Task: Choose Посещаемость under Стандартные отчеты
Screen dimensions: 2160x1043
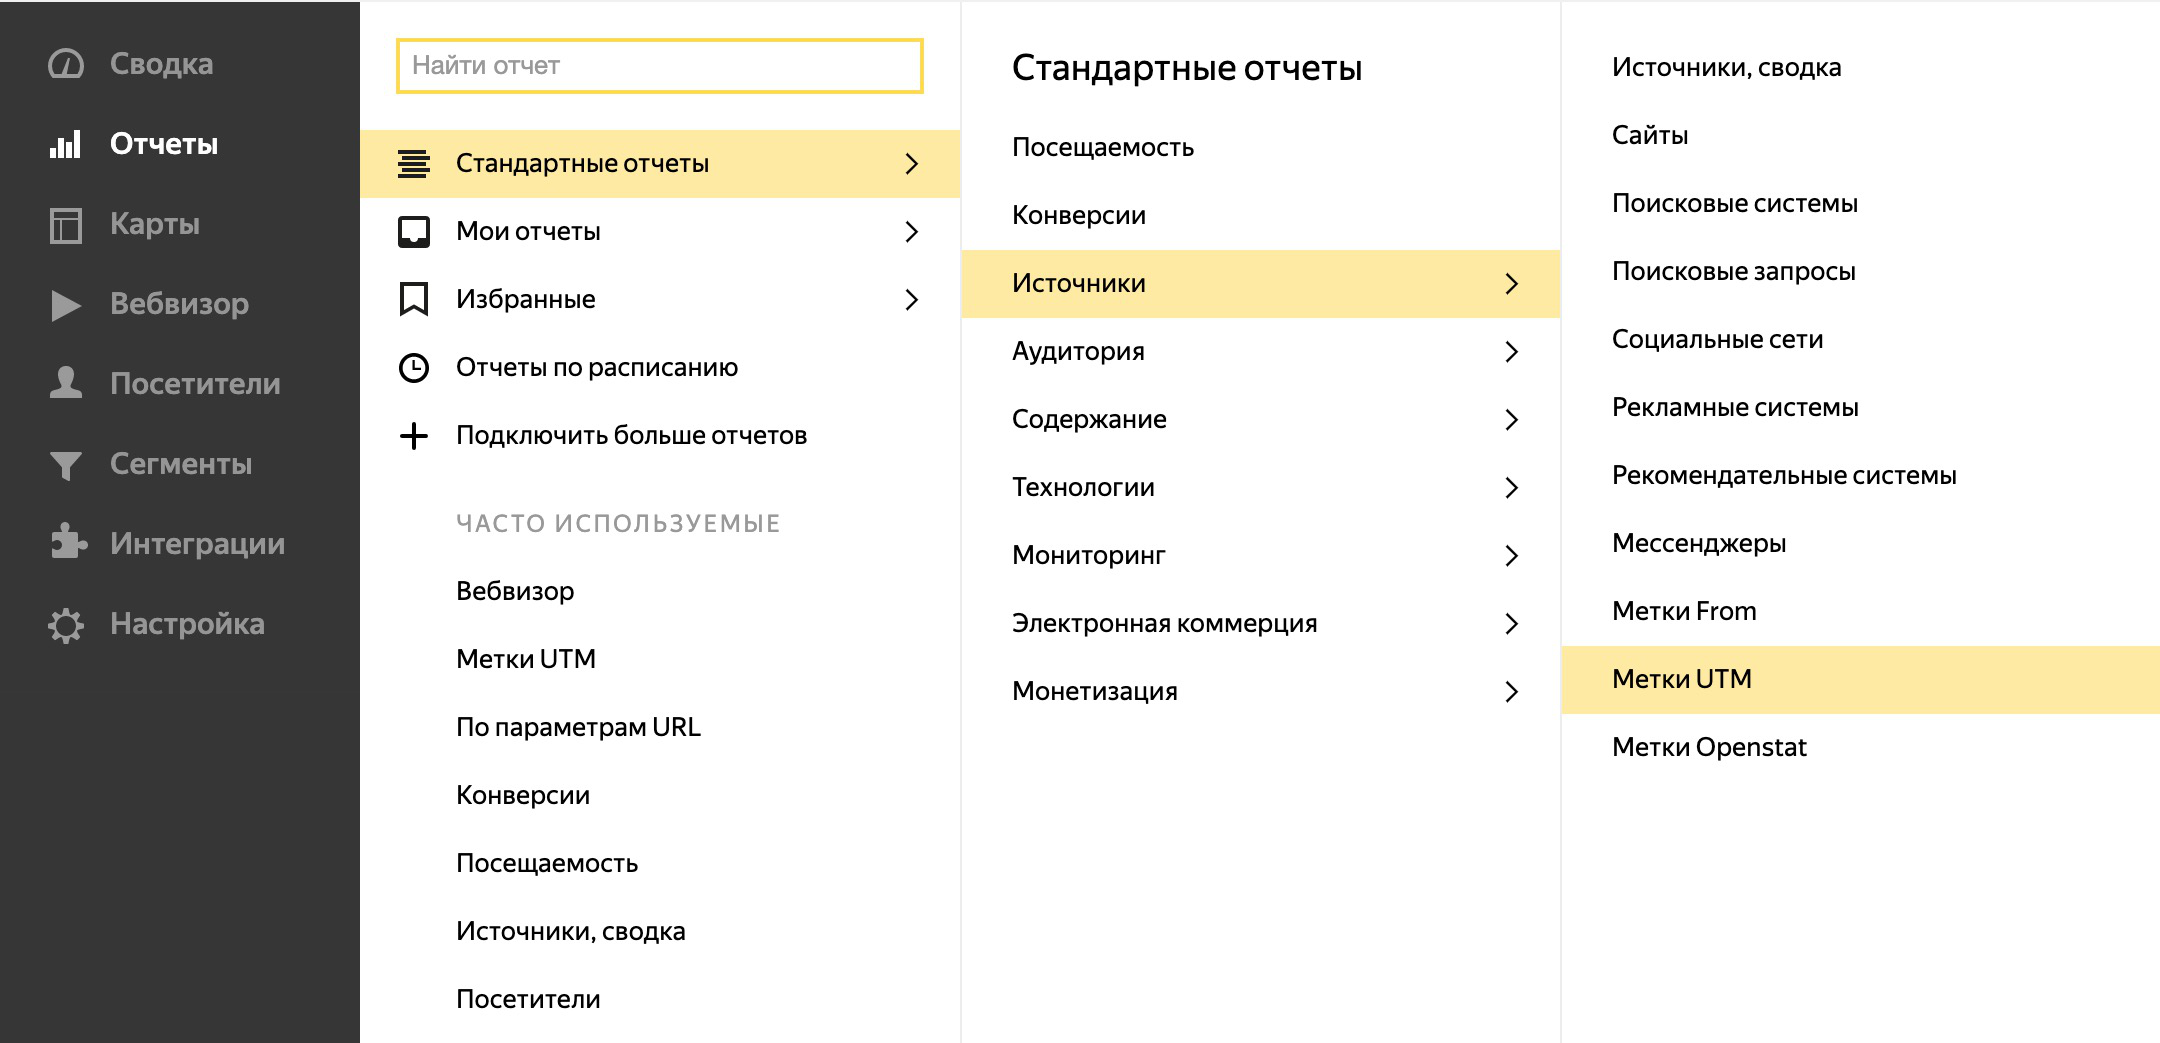Action: point(1102,147)
